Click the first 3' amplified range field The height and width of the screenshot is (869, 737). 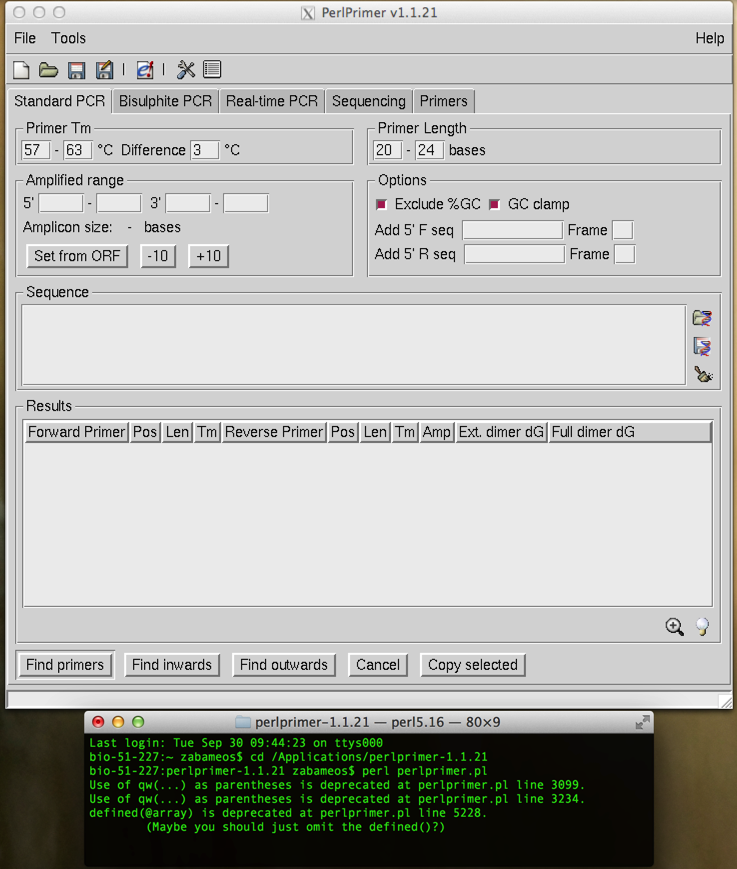[x=188, y=203]
